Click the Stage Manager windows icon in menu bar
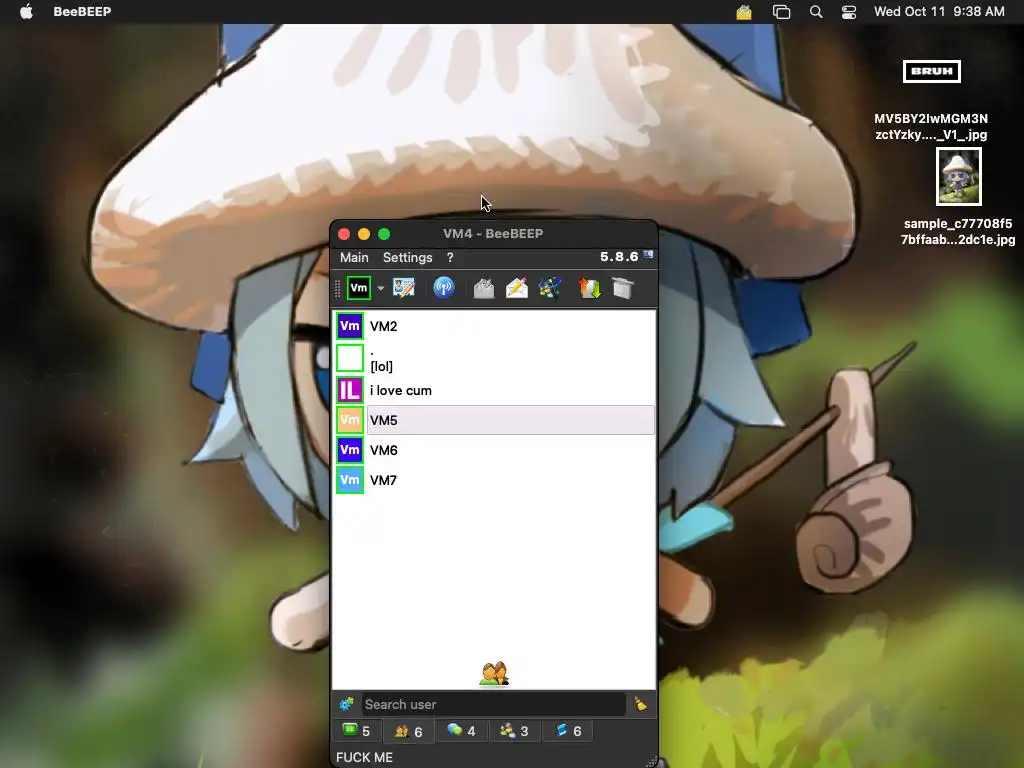 tap(781, 12)
